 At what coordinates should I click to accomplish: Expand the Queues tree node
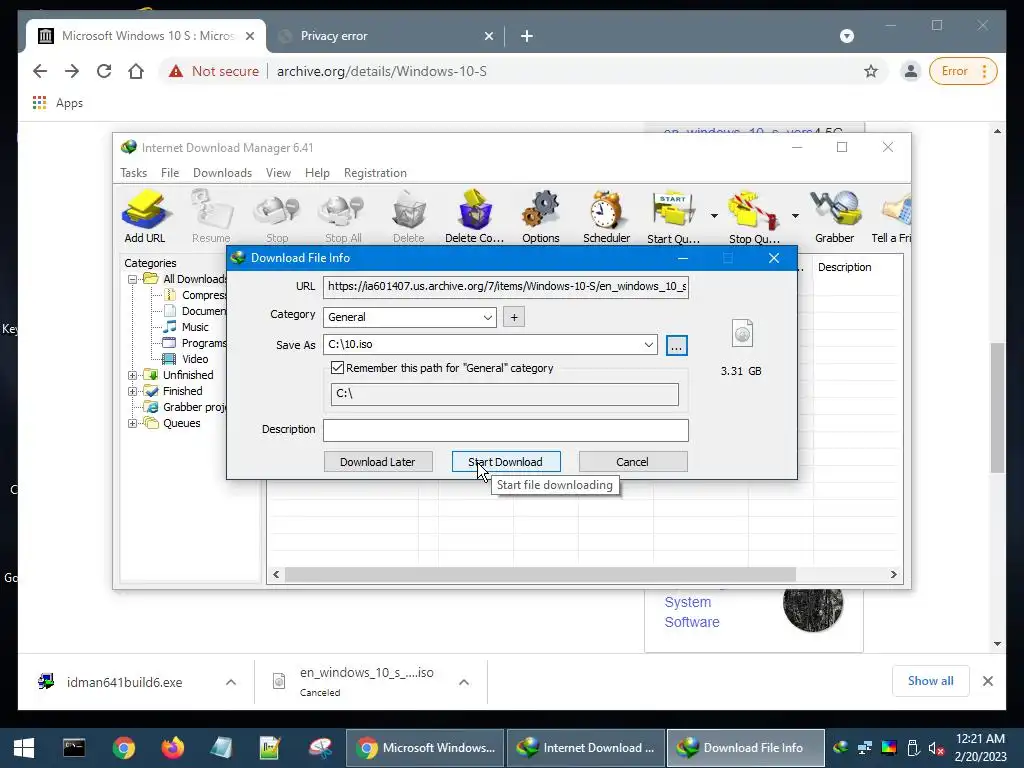click(x=133, y=423)
